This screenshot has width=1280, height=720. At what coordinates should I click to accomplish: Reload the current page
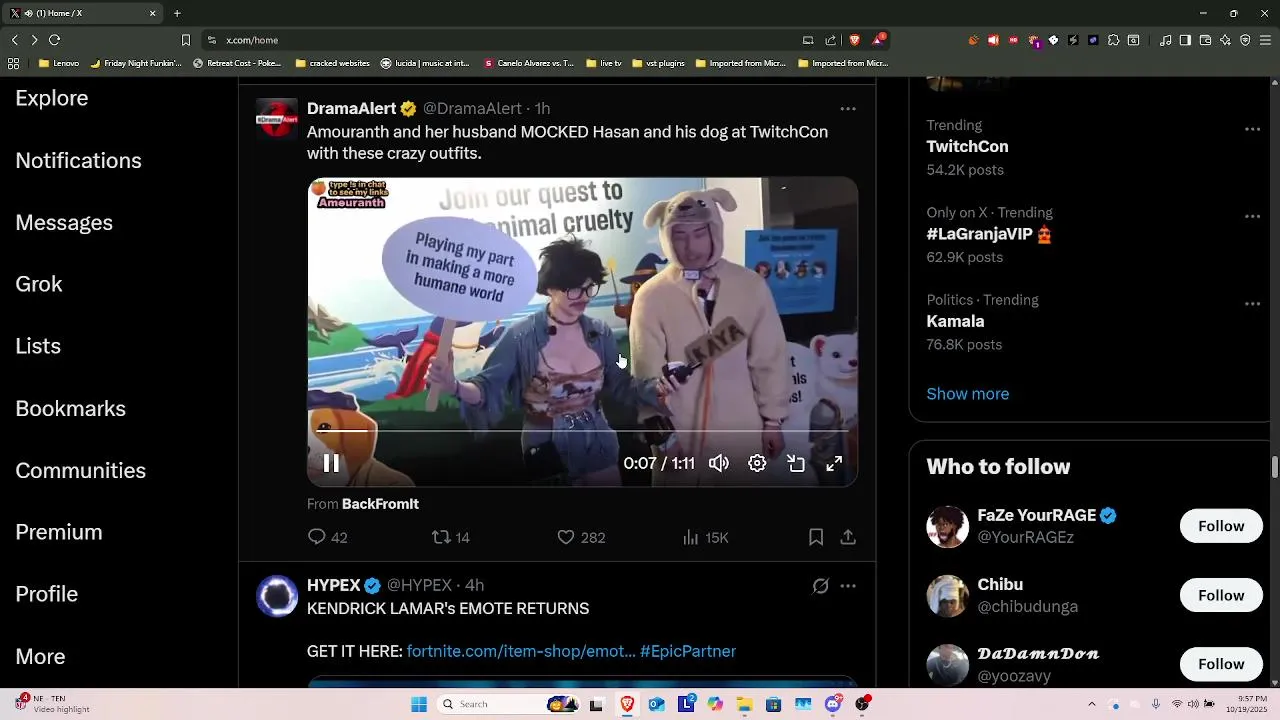click(x=54, y=40)
